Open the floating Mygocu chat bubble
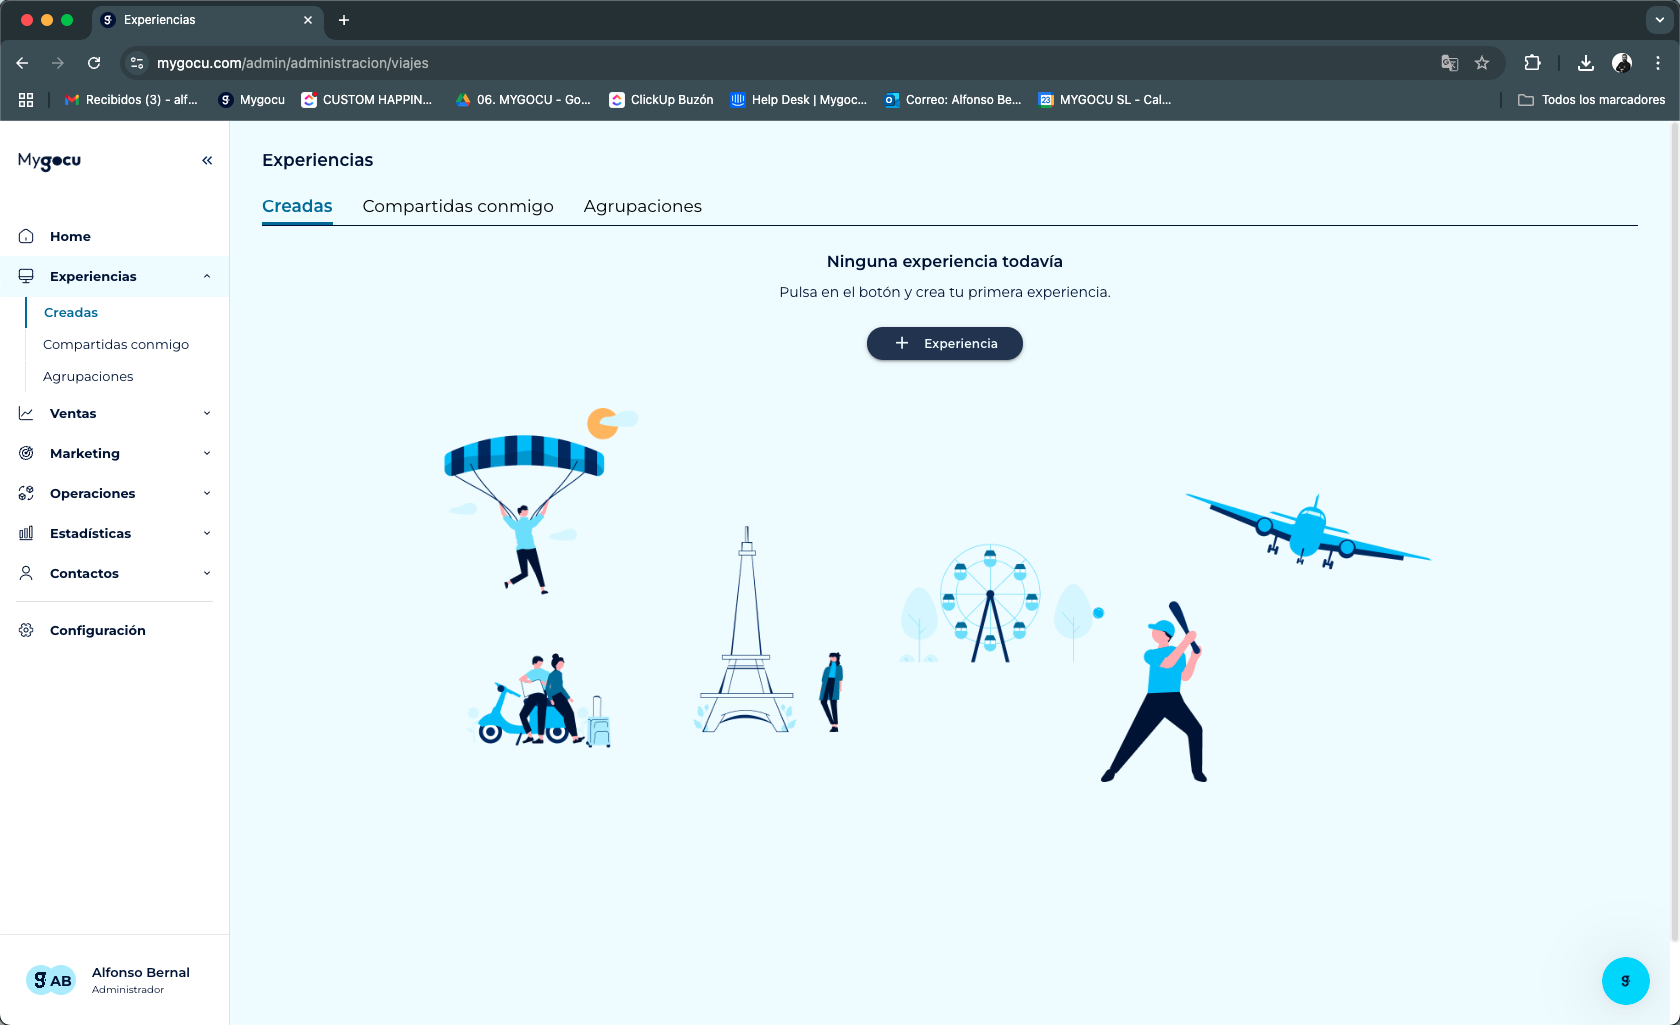 (x=1625, y=981)
